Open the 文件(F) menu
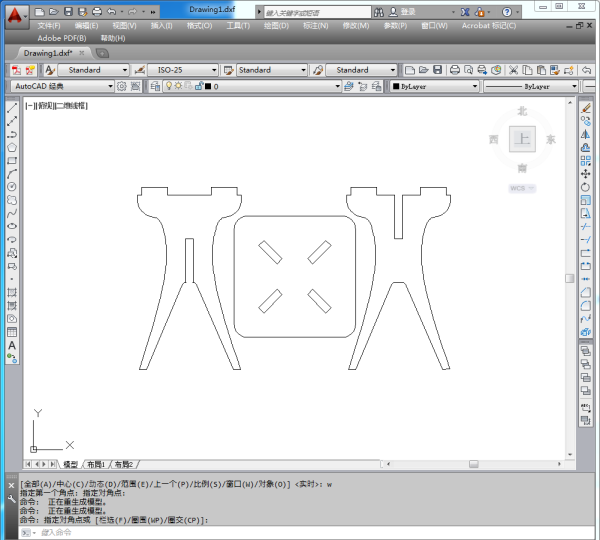The height and width of the screenshot is (540, 600). [49, 26]
